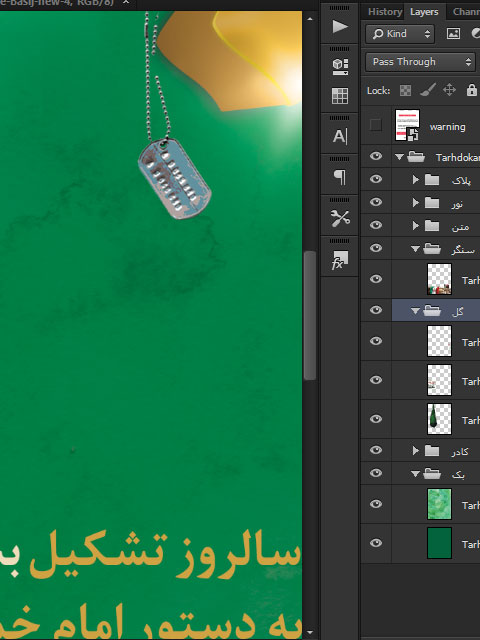The width and height of the screenshot is (480, 640).
Task: Open the Swatches grid panel icon
Action: 340,96
